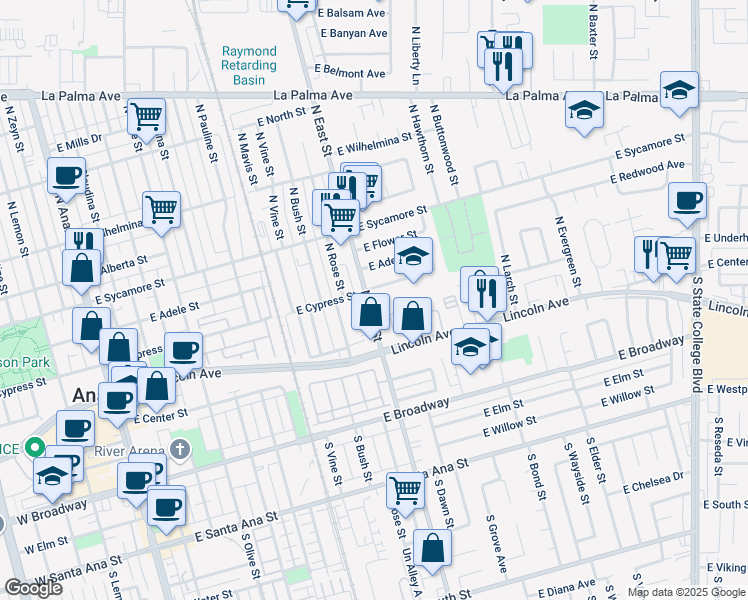Click the graduation cap marker near E Adele St east
The width and height of the screenshot is (748, 600).
[414, 257]
